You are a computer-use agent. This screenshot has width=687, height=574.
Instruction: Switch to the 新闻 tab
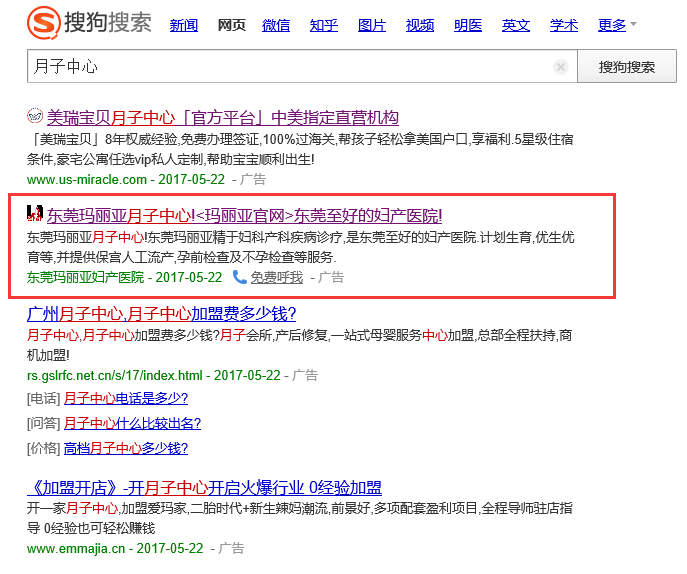(184, 25)
